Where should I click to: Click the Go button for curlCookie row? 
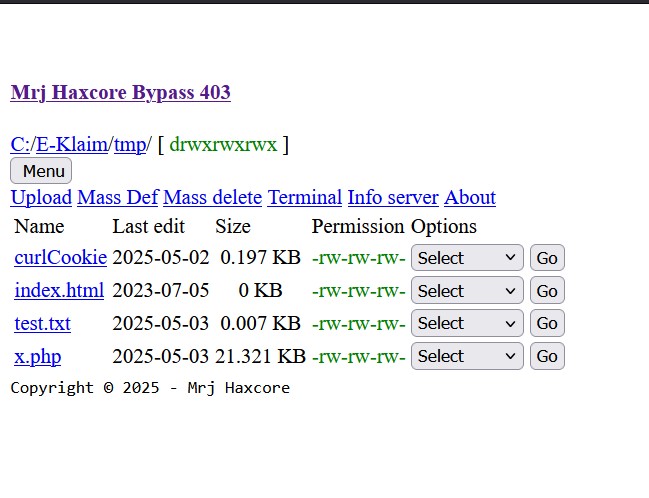547,257
